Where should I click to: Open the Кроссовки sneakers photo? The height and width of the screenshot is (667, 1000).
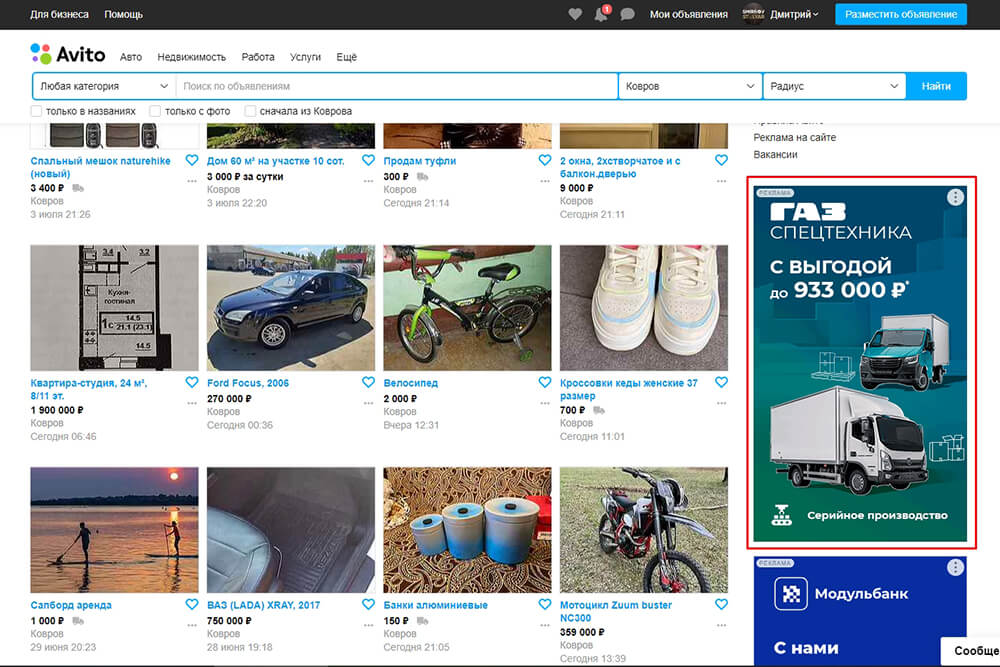643,308
